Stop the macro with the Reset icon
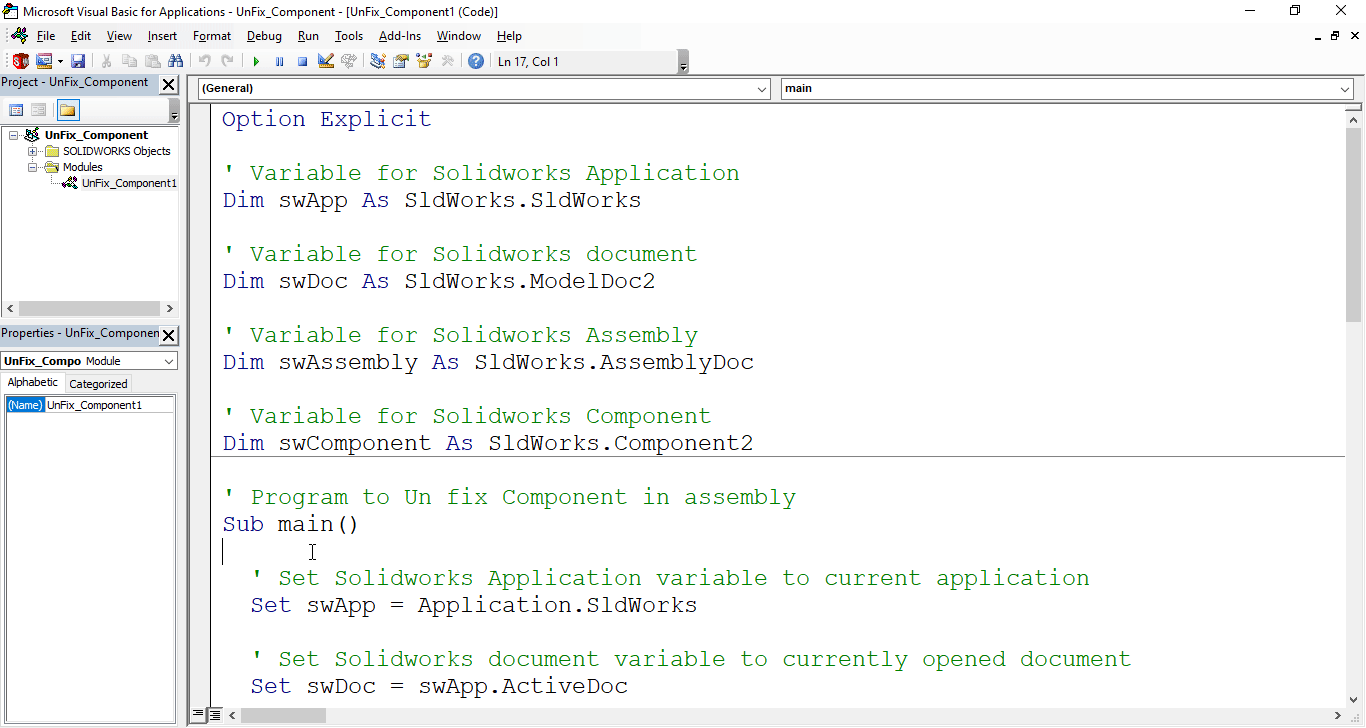Image resolution: width=1366 pixels, height=728 pixels. click(x=302, y=61)
